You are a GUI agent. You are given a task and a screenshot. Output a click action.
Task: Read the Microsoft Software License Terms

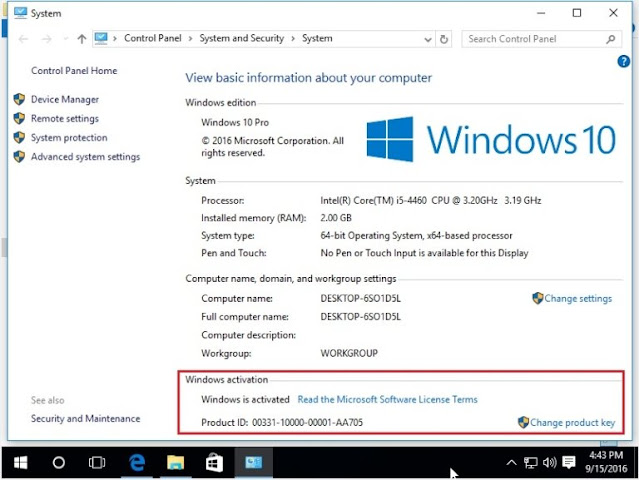point(387,399)
